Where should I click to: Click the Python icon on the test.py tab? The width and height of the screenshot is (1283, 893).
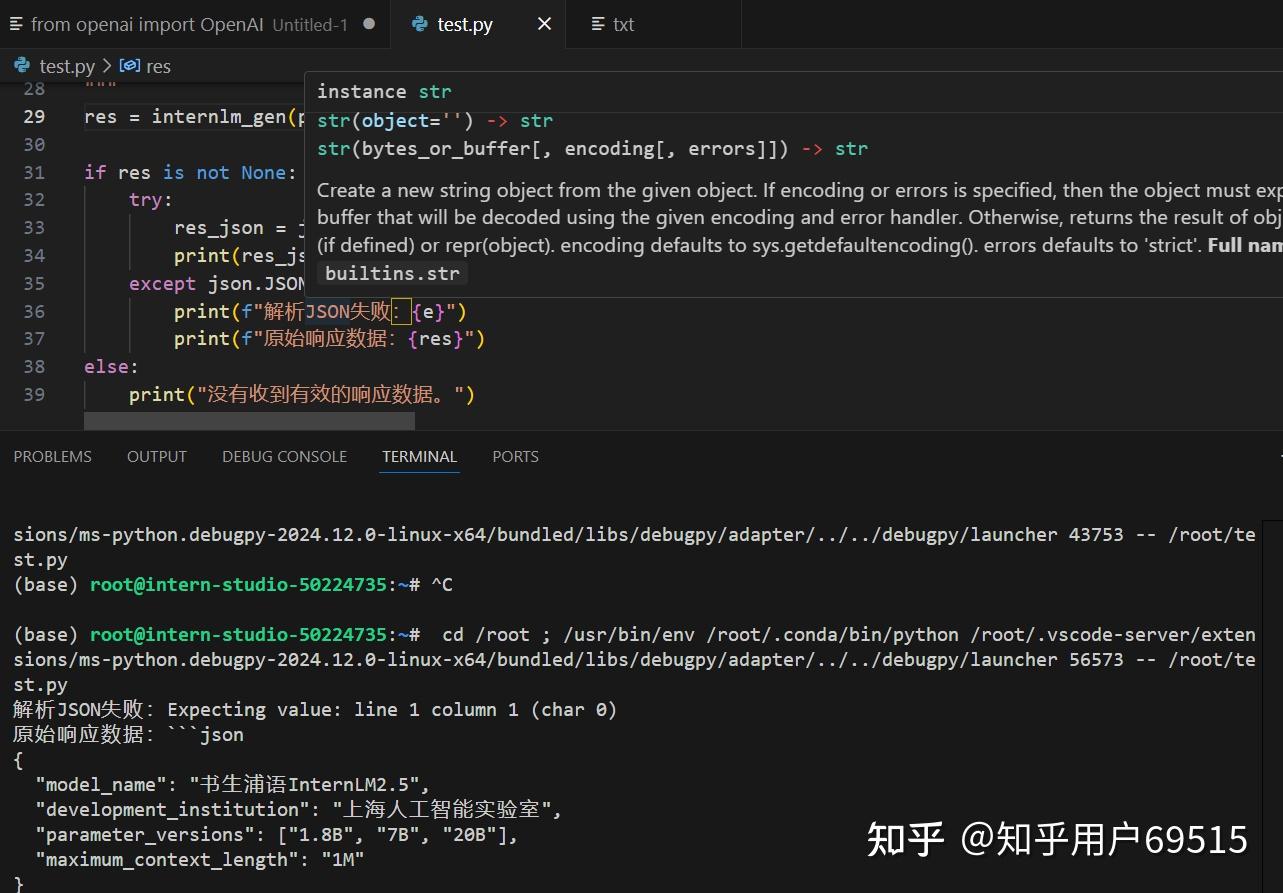point(419,24)
